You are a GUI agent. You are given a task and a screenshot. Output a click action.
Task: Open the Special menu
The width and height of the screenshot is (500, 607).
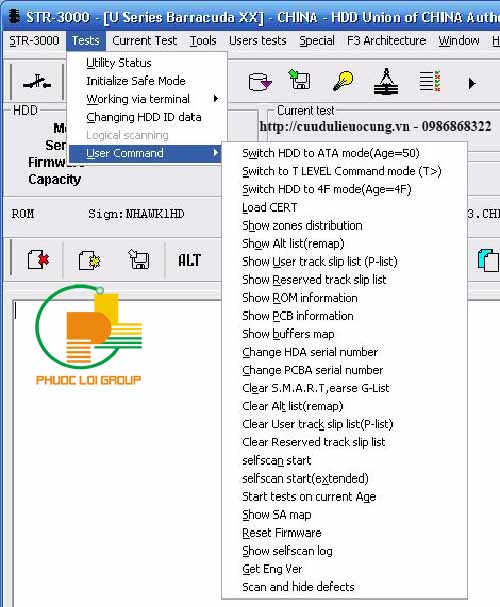(317, 41)
